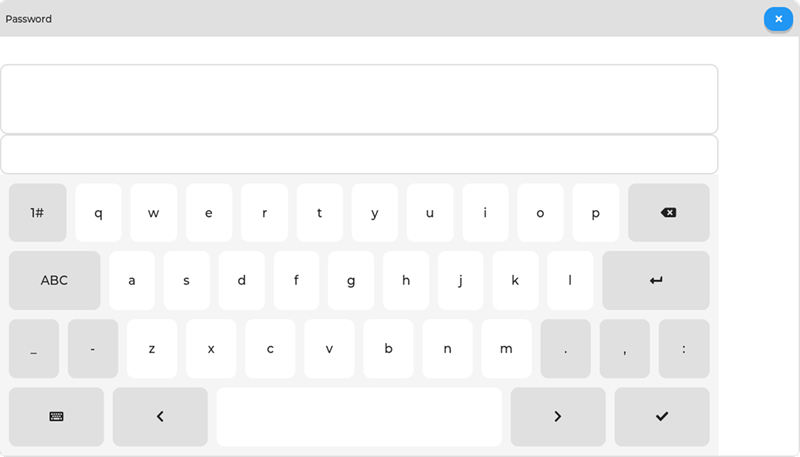Image resolution: width=800 pixels, height=457 pixels.
Task: Tap the backspace delete key
Action: [x=668, y=213]
